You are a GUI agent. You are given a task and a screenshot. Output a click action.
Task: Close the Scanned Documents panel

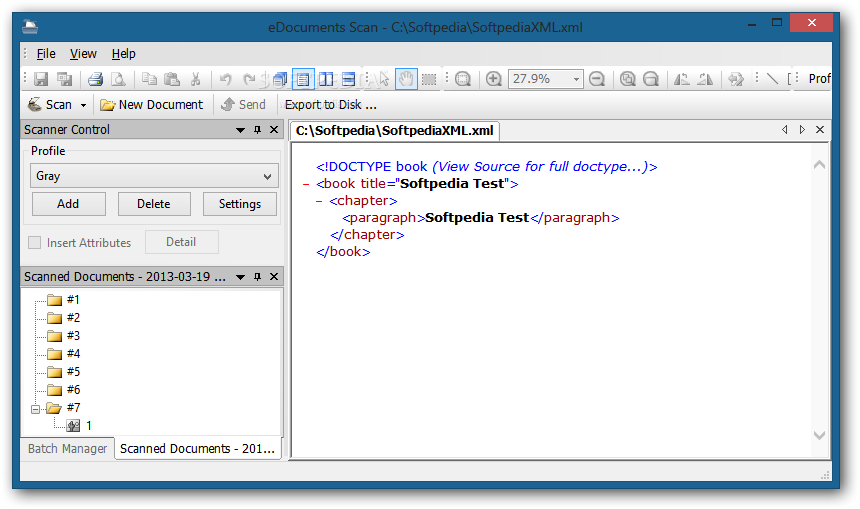tap(274, 277)
